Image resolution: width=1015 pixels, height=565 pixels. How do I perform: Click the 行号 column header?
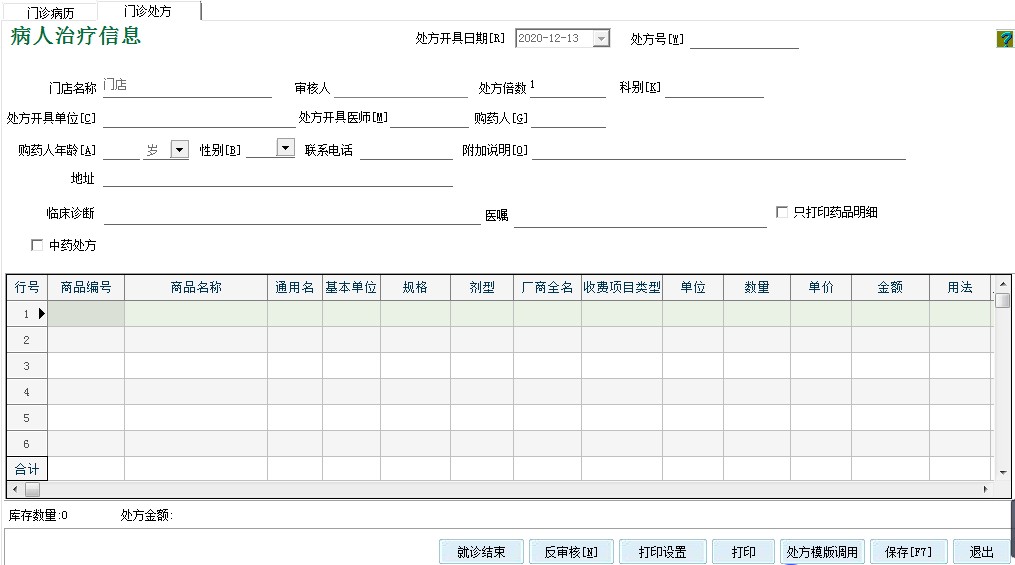[x=27, y=287]
